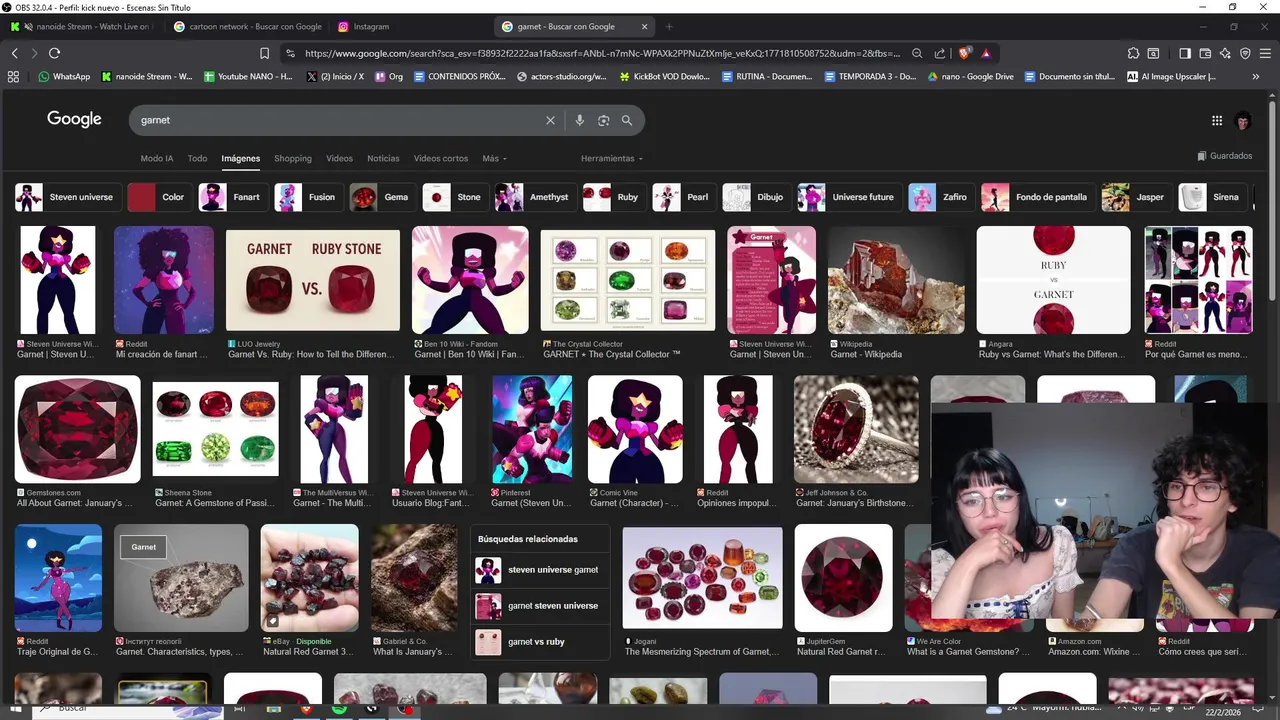Open Spotify from the Windows taskbar

(x=339, y=709)
